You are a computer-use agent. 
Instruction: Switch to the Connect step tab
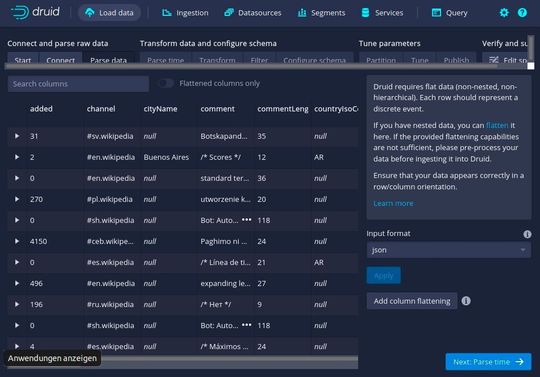[x=61, y=59]
